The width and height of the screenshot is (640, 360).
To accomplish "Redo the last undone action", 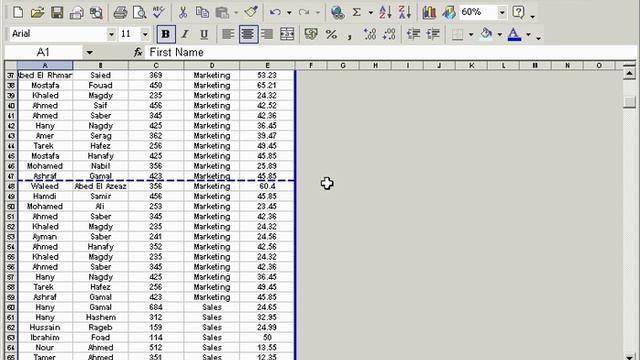I will [x=304, y=13].
